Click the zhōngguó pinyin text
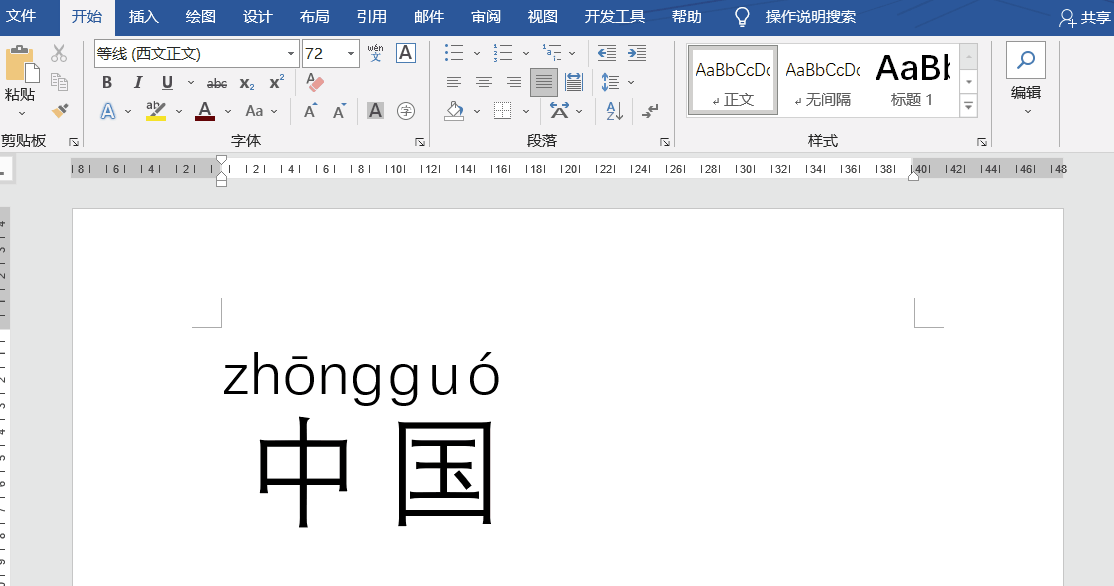Screen dimensions: 1114x586 (362, 377)
